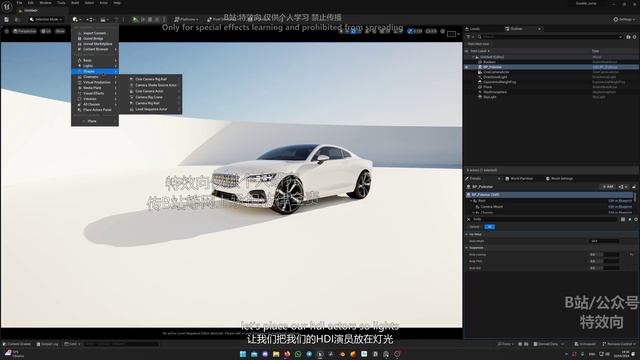Clear the Details search with X icon

click(x=468, y=219)
